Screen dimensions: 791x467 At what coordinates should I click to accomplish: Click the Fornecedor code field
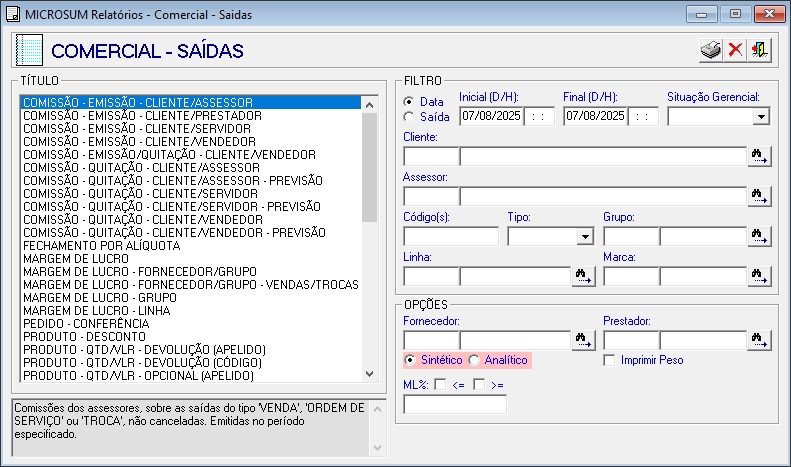pos(431,340)
